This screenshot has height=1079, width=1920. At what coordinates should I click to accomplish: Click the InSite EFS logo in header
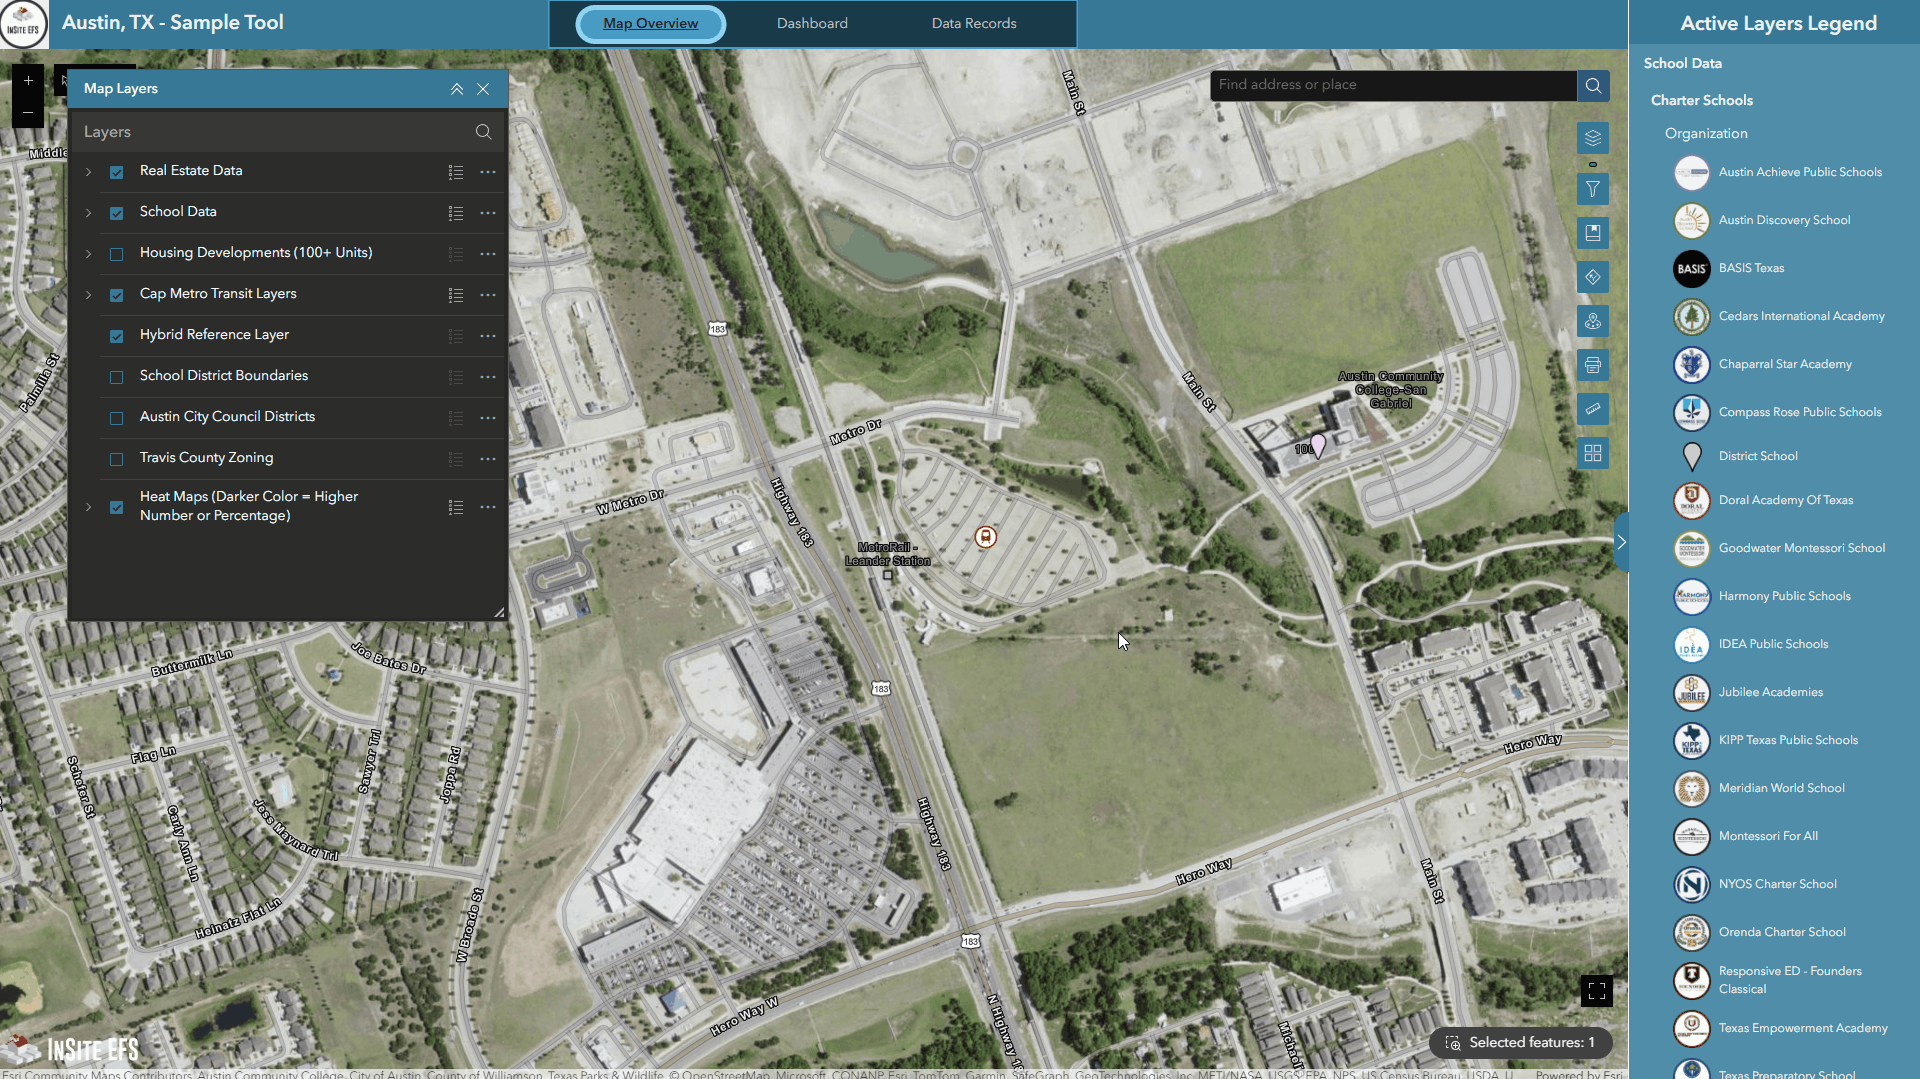(x=23, y=24)
